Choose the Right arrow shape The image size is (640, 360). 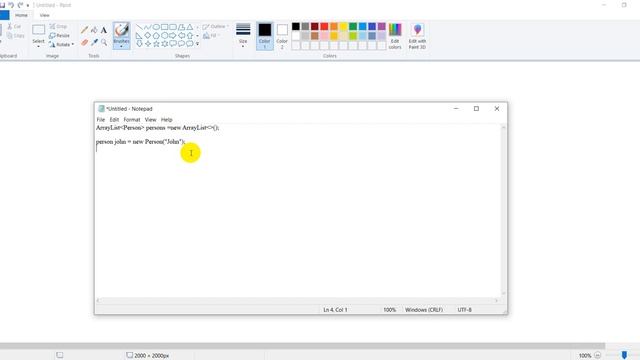pyautogui.click(x=173, y=36)
